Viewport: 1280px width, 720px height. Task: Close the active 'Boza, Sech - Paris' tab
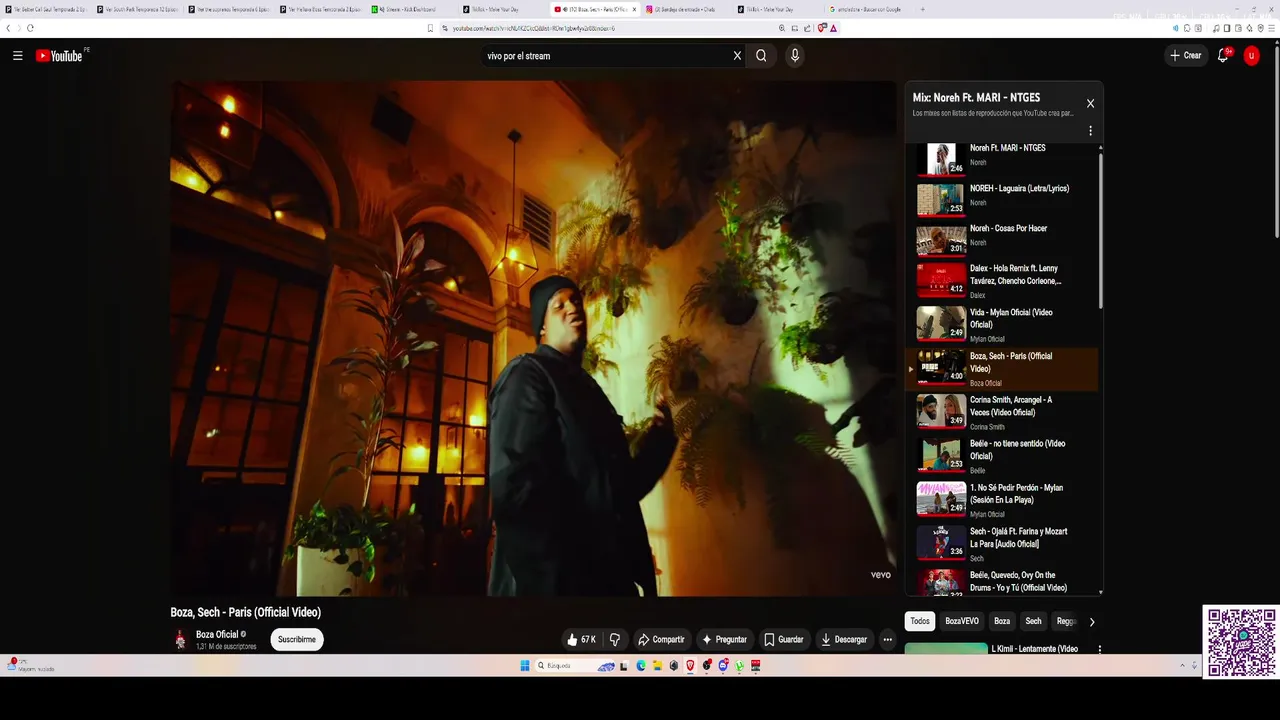634,9
